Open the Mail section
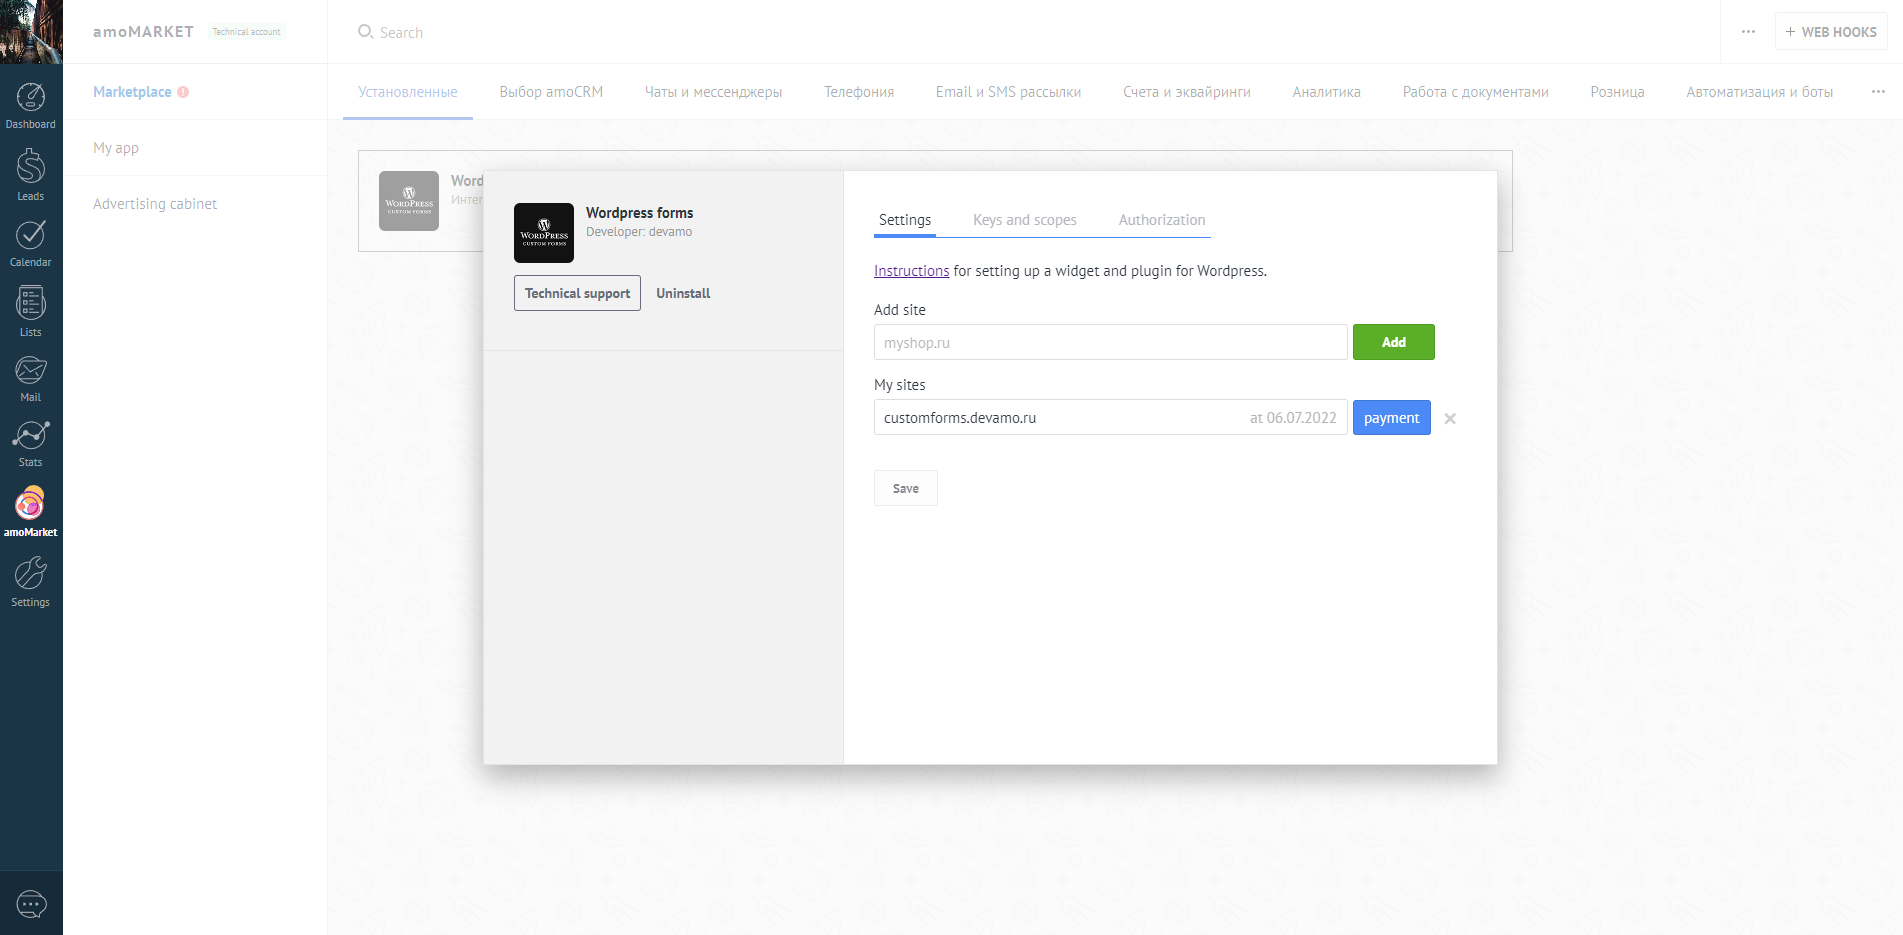The image size is (1903, 935). pyautogui.click(x=31, y=379)
